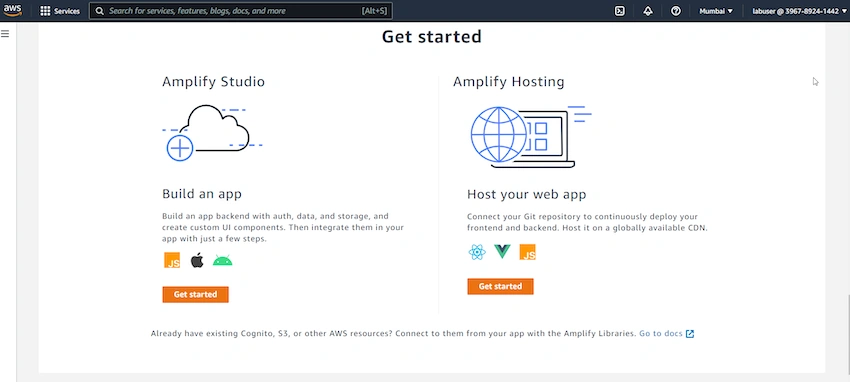
Task: Click the React logo icon
Action: [x=477, y=252]
